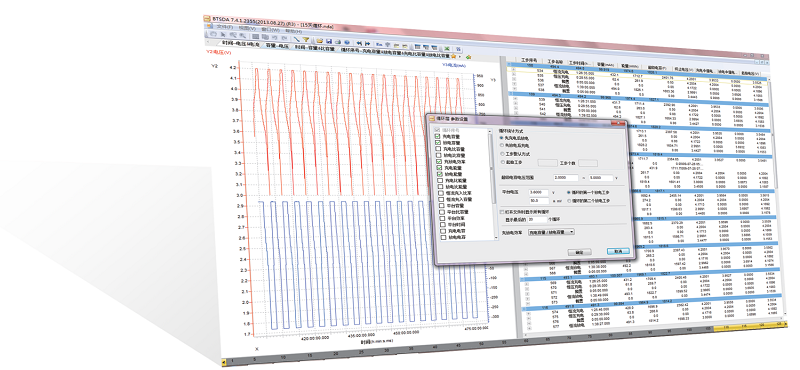Check the 平台容量 checkbox in list

pyautogui.click(x=442, y=205)
